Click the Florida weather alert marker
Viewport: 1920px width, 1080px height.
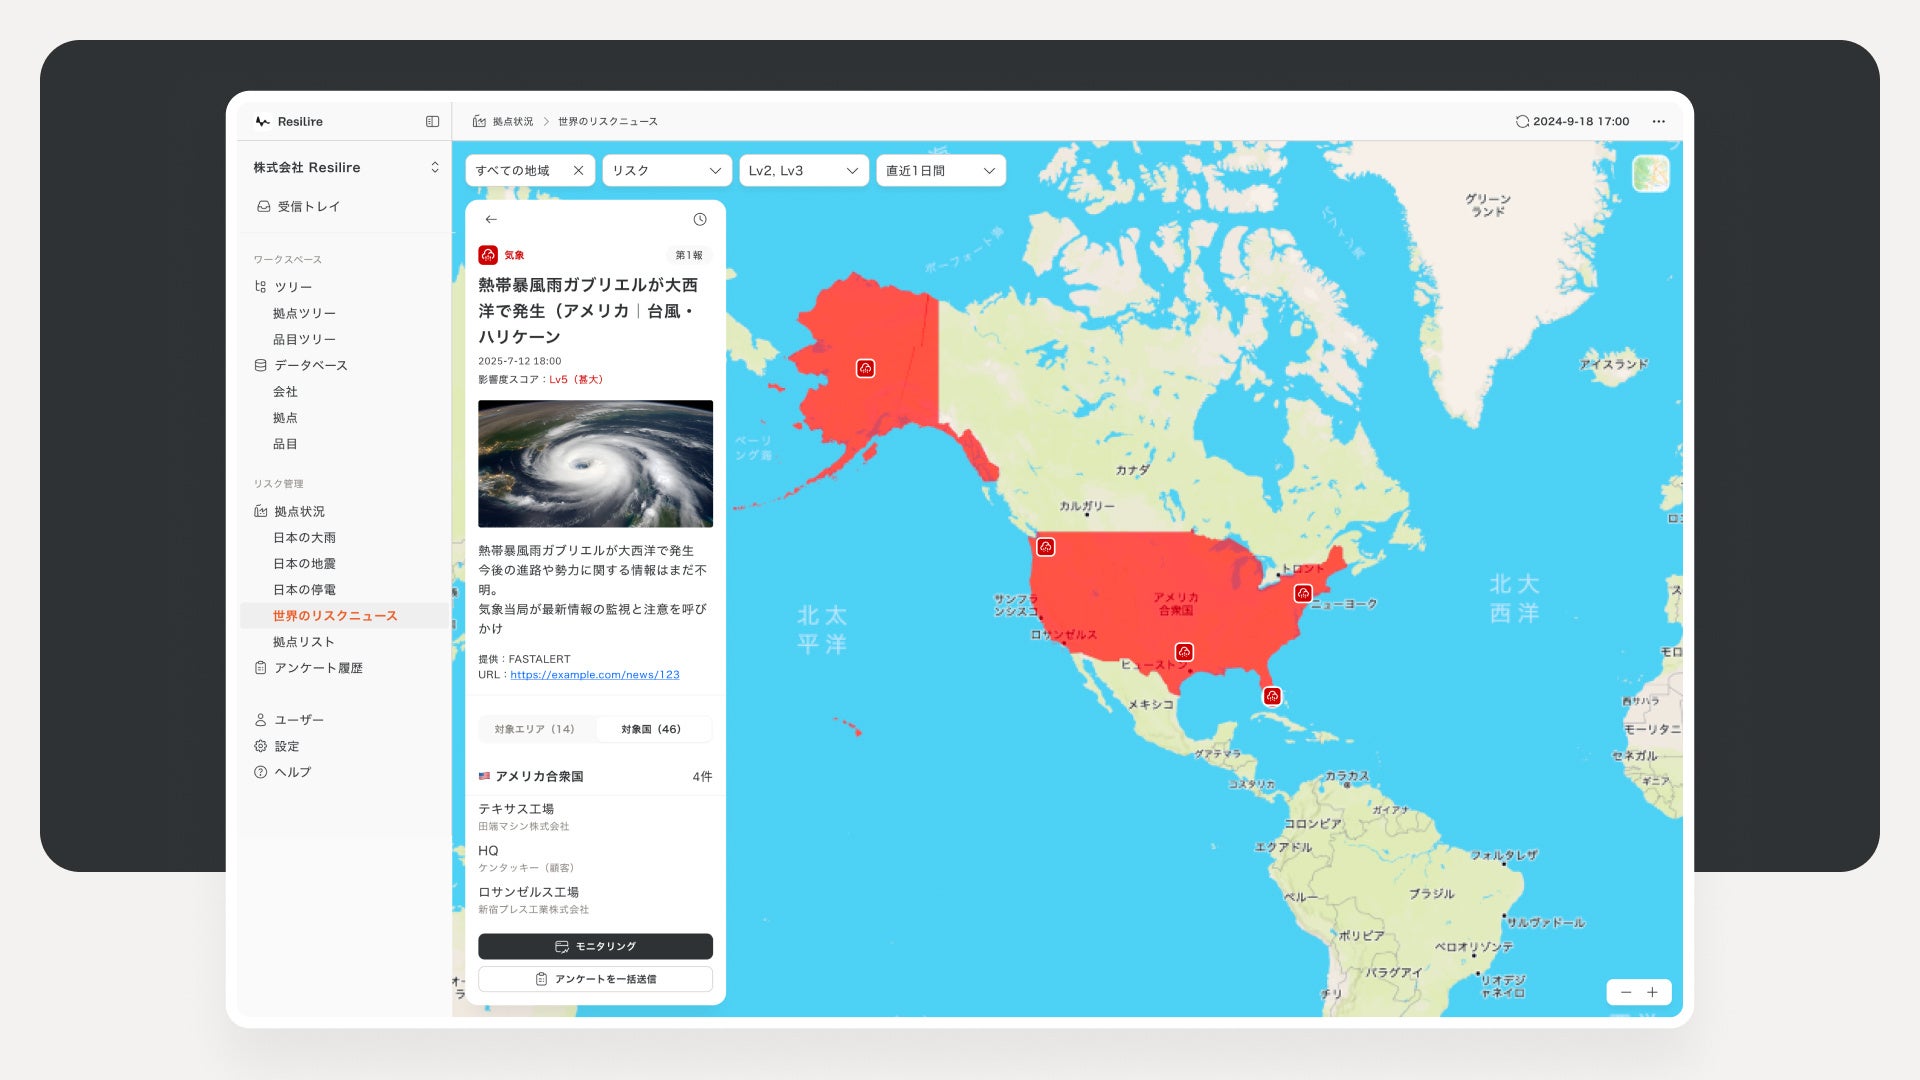tap(1271, 696)
